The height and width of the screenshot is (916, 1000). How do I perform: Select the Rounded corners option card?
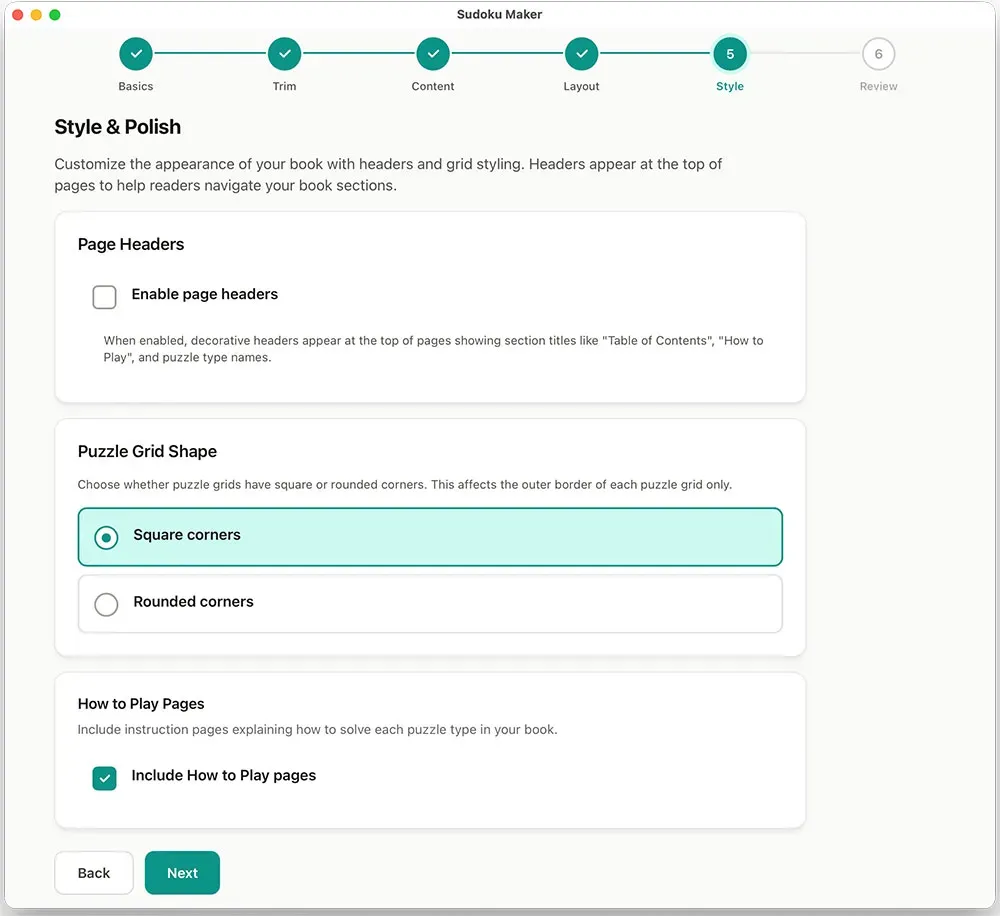pos(430,603)
